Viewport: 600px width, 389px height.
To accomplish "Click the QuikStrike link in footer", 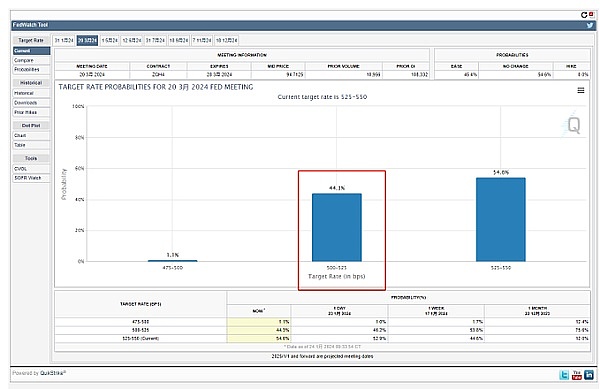I will click(x=53, y=373).
